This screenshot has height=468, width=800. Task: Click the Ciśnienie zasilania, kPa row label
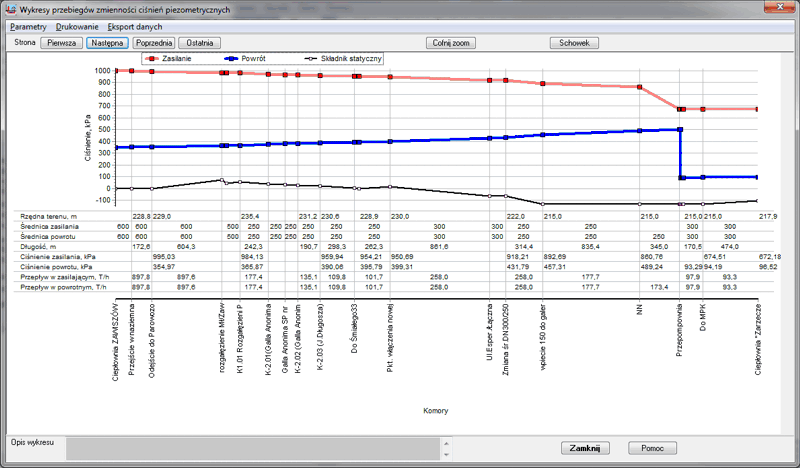(58, 257)
